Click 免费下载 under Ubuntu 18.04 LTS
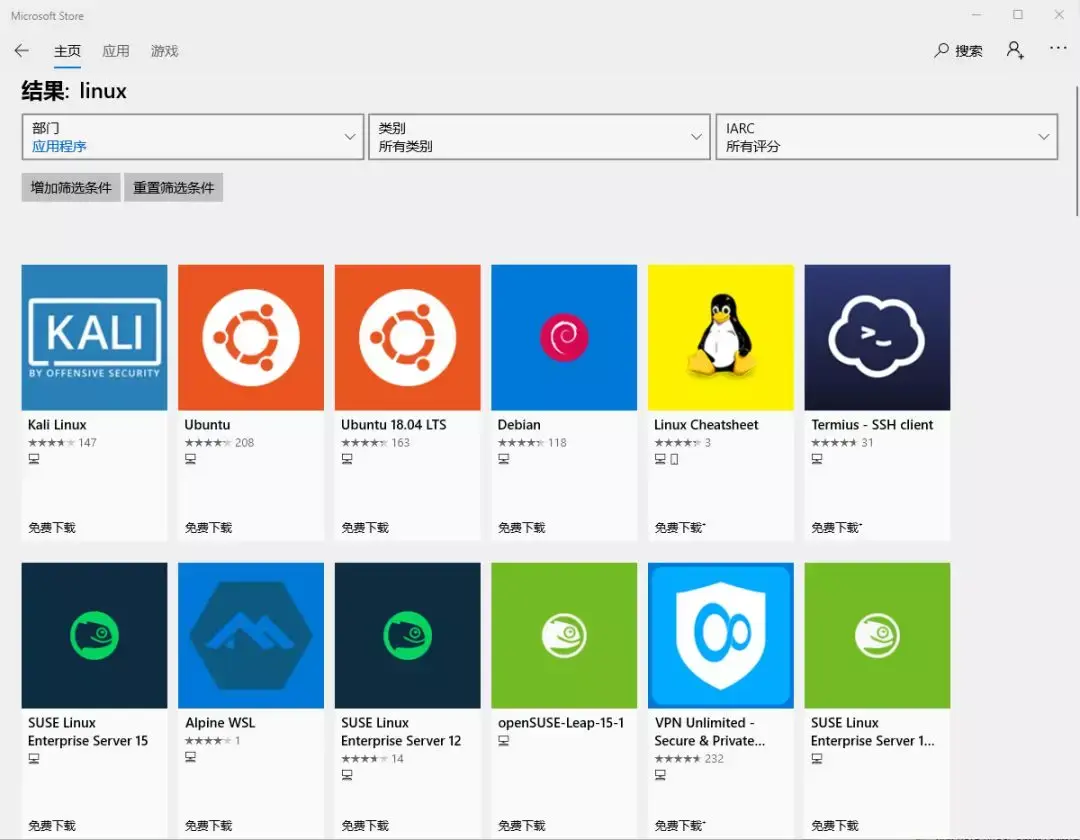Image resolution: width=1080 pixels, height=840 pixels. tap(364, 526)
